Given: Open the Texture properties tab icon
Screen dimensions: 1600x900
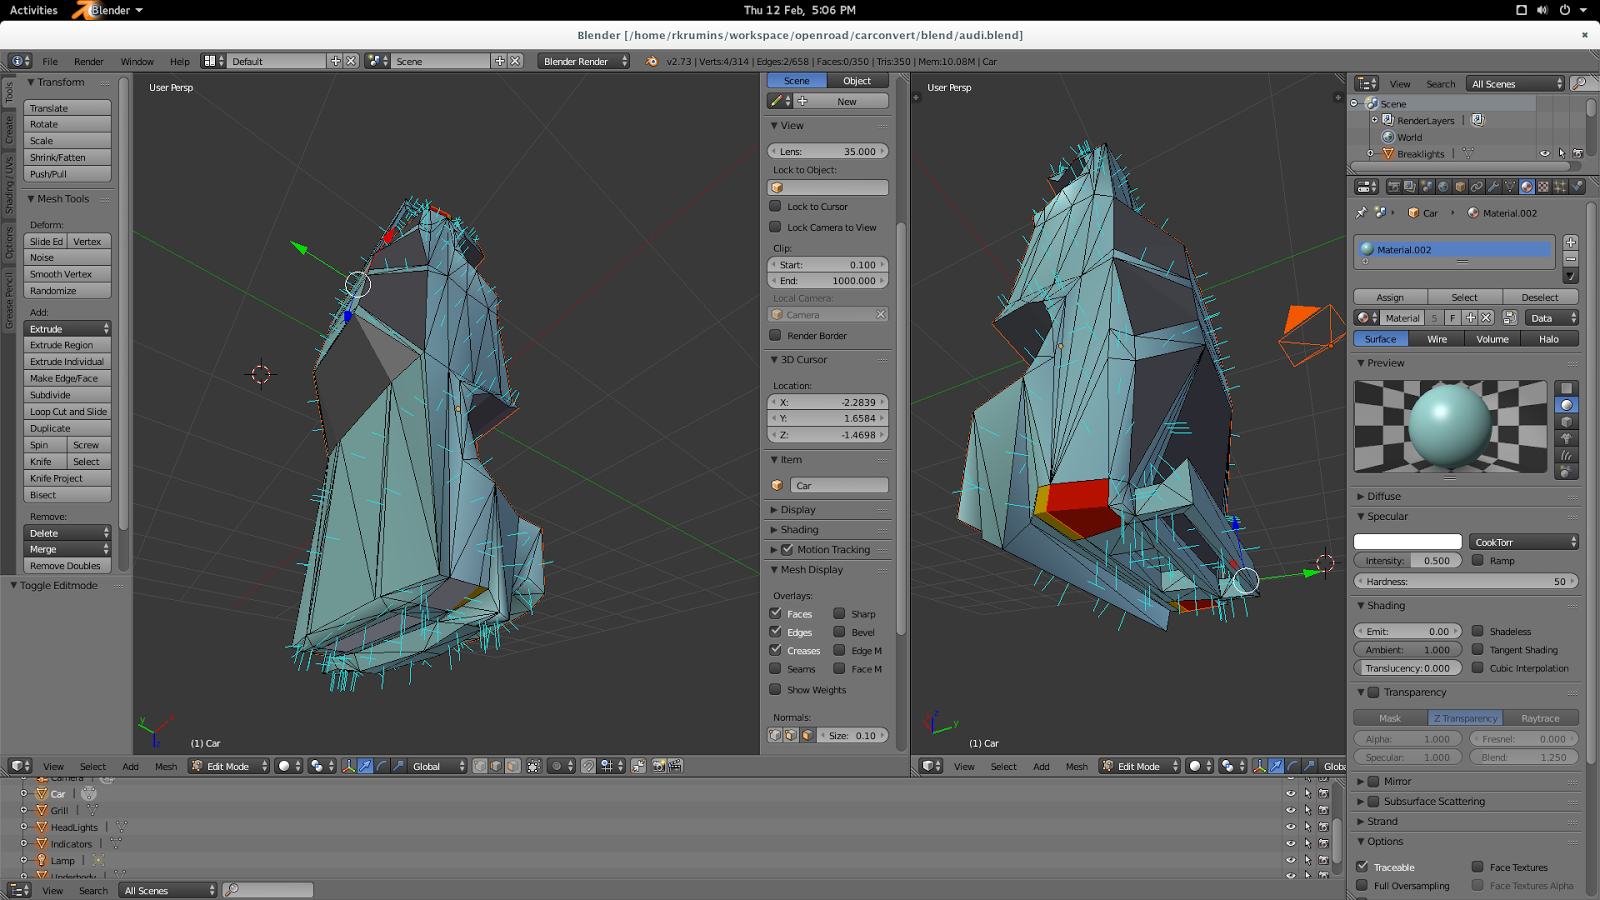Looking at the screenshot, I should 1543,187.
